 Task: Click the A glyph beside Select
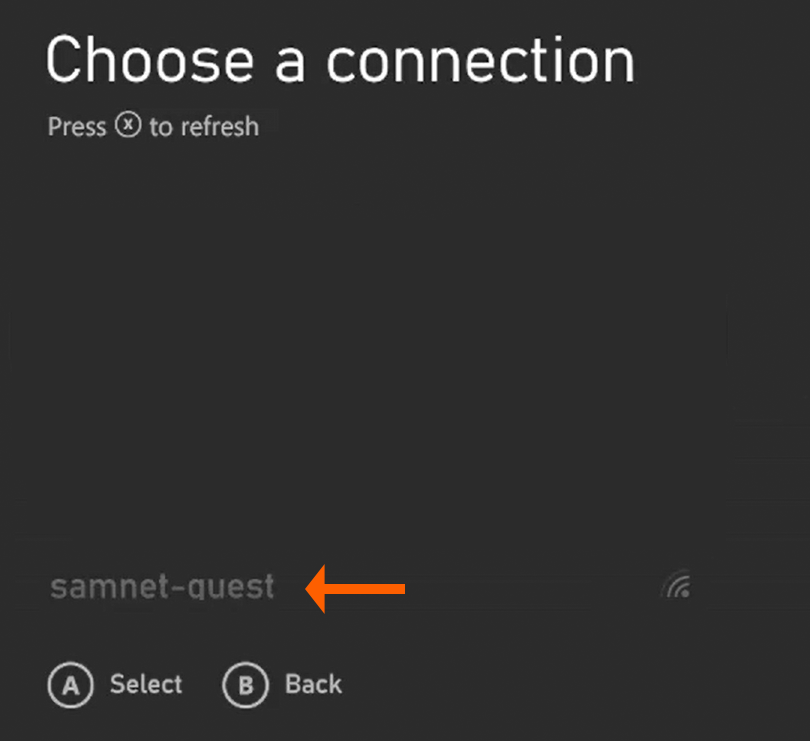70,685
